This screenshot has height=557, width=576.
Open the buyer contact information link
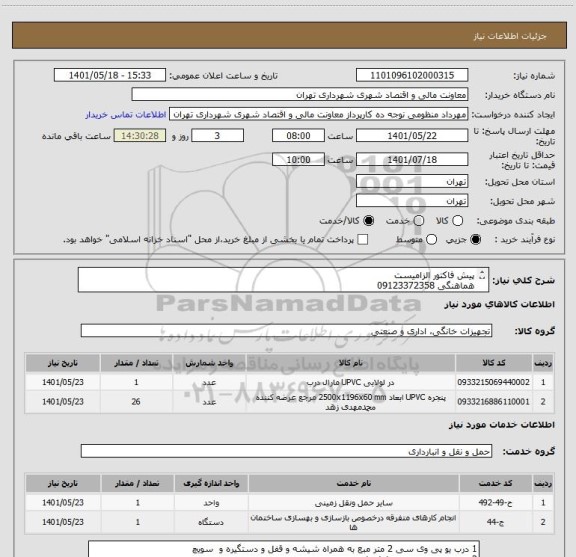coord(126,115)
